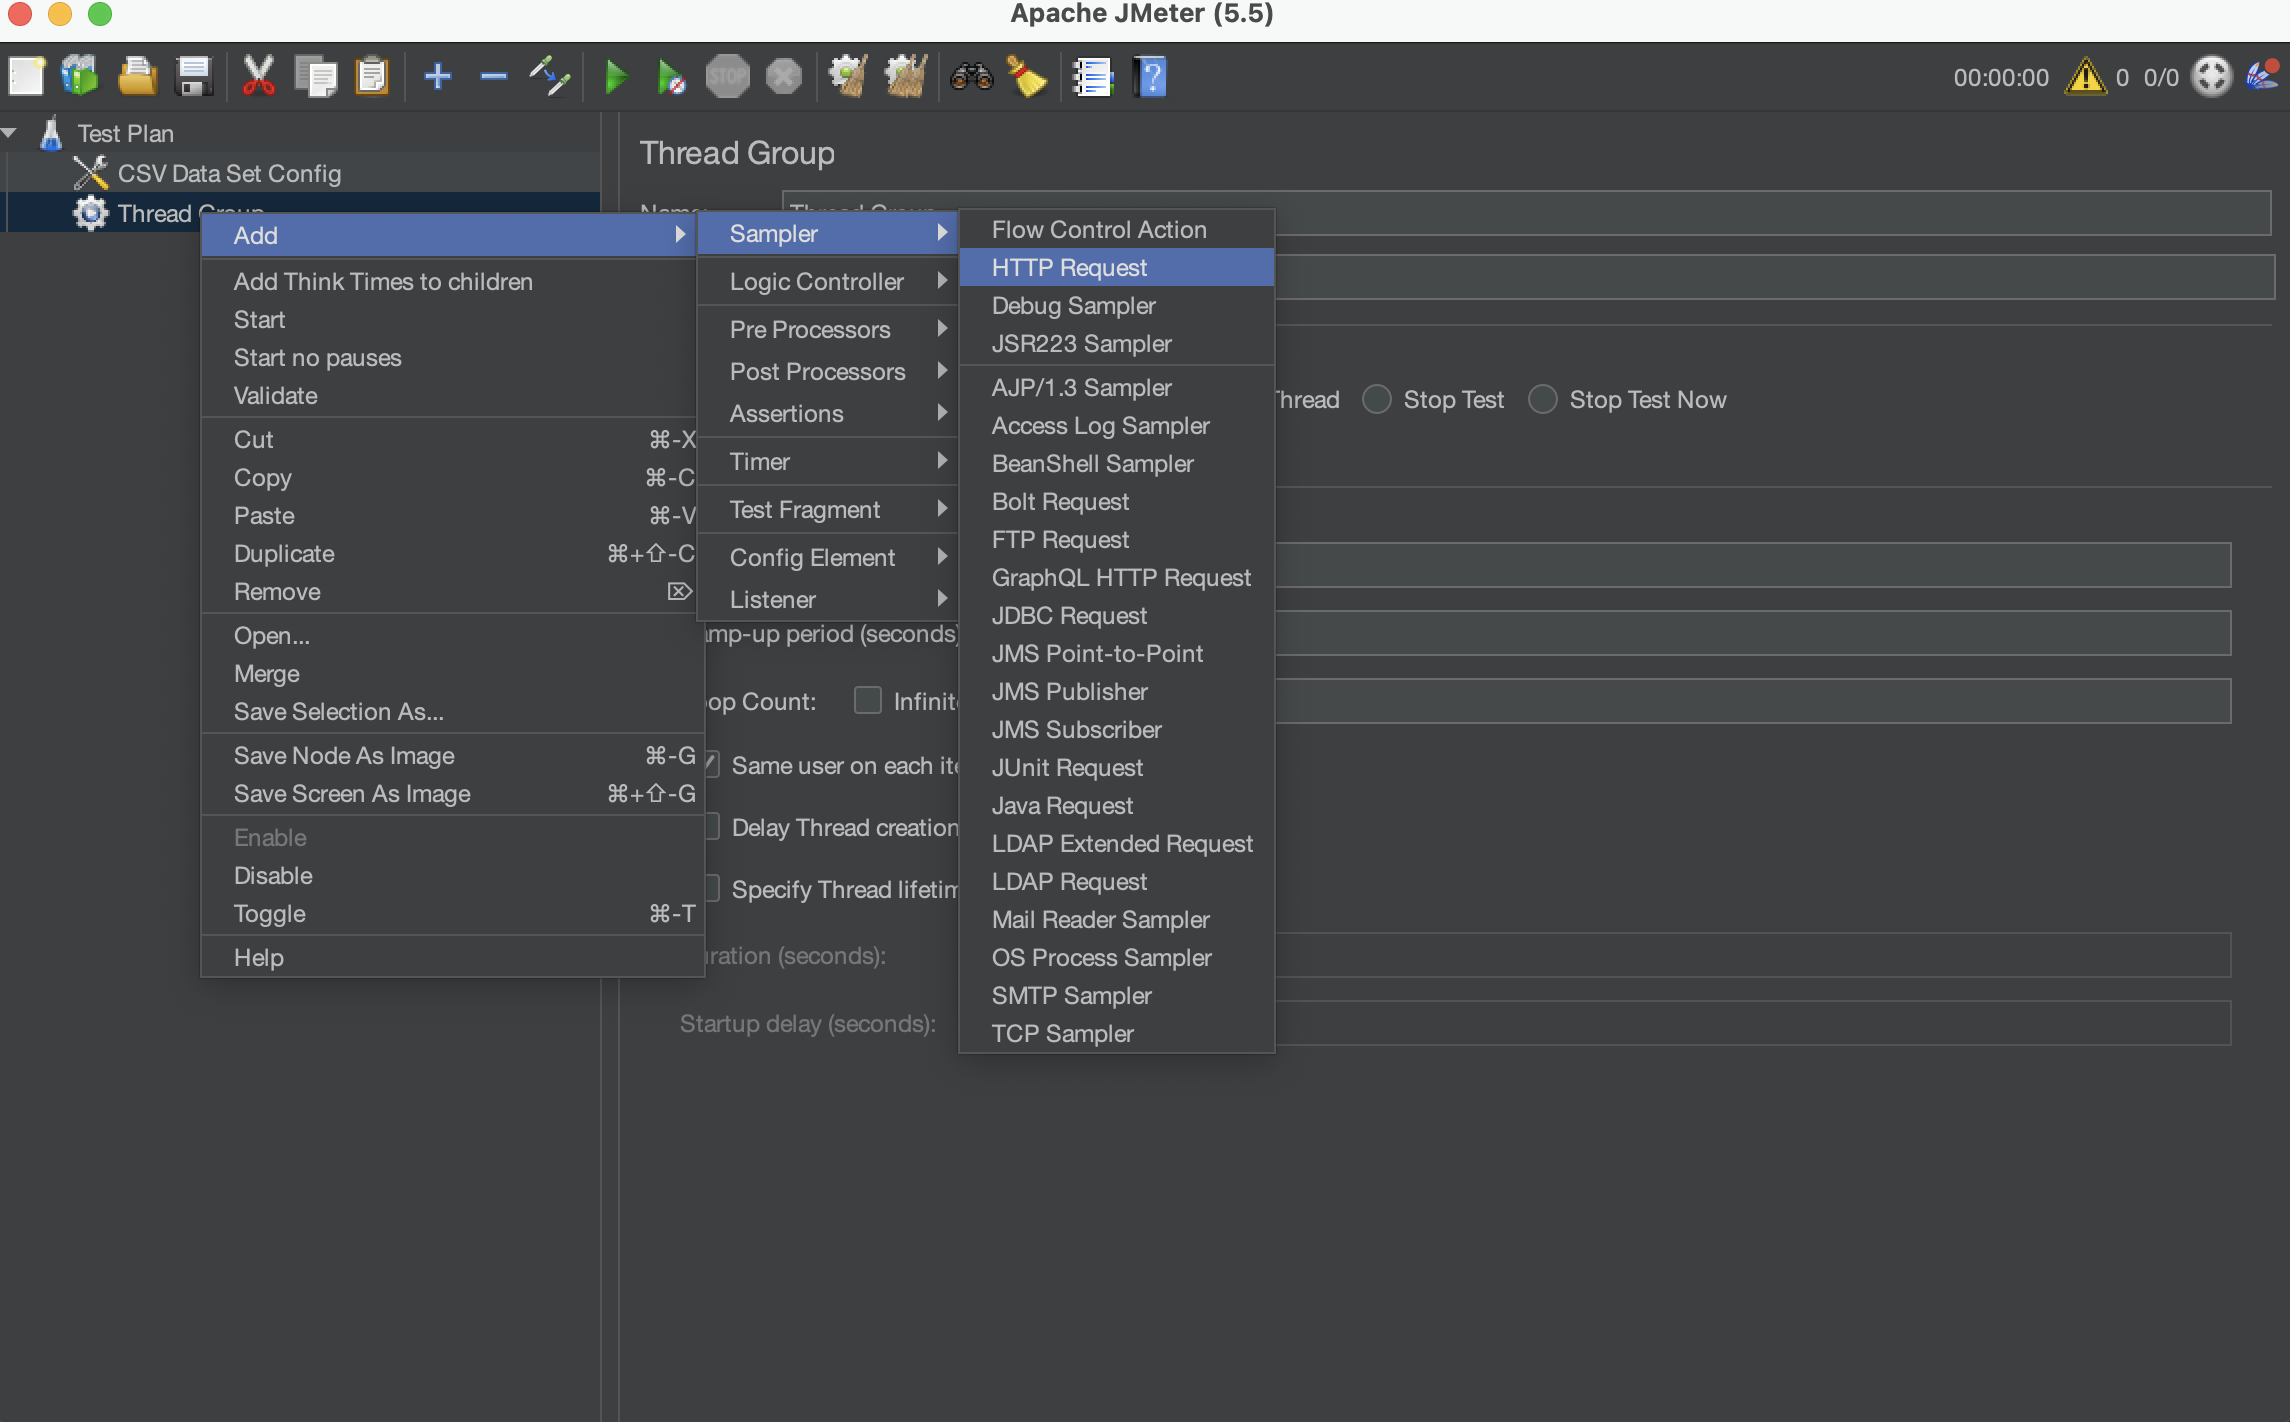This screenshot has height=1422, width=2290.
Task: Expand the Pre Processors submenu
Action: (828, 329)
